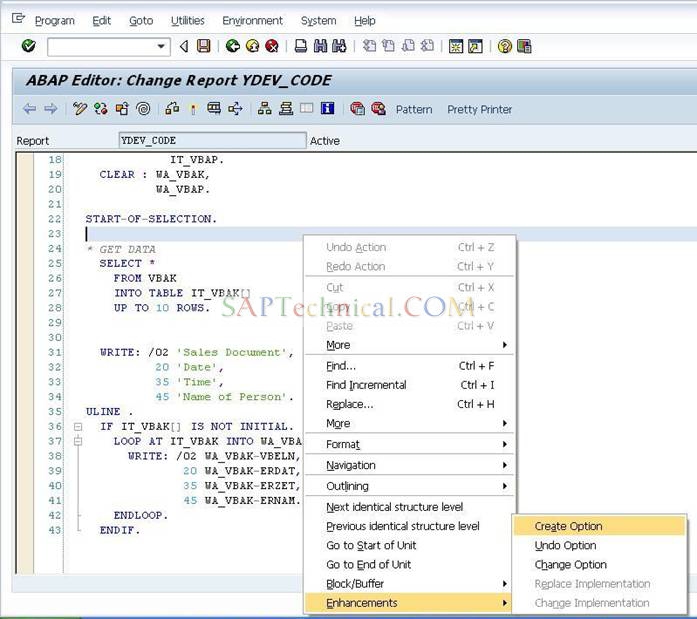Click the Print icon
This screenshot has height=619, width=697.
click(301, 46)
